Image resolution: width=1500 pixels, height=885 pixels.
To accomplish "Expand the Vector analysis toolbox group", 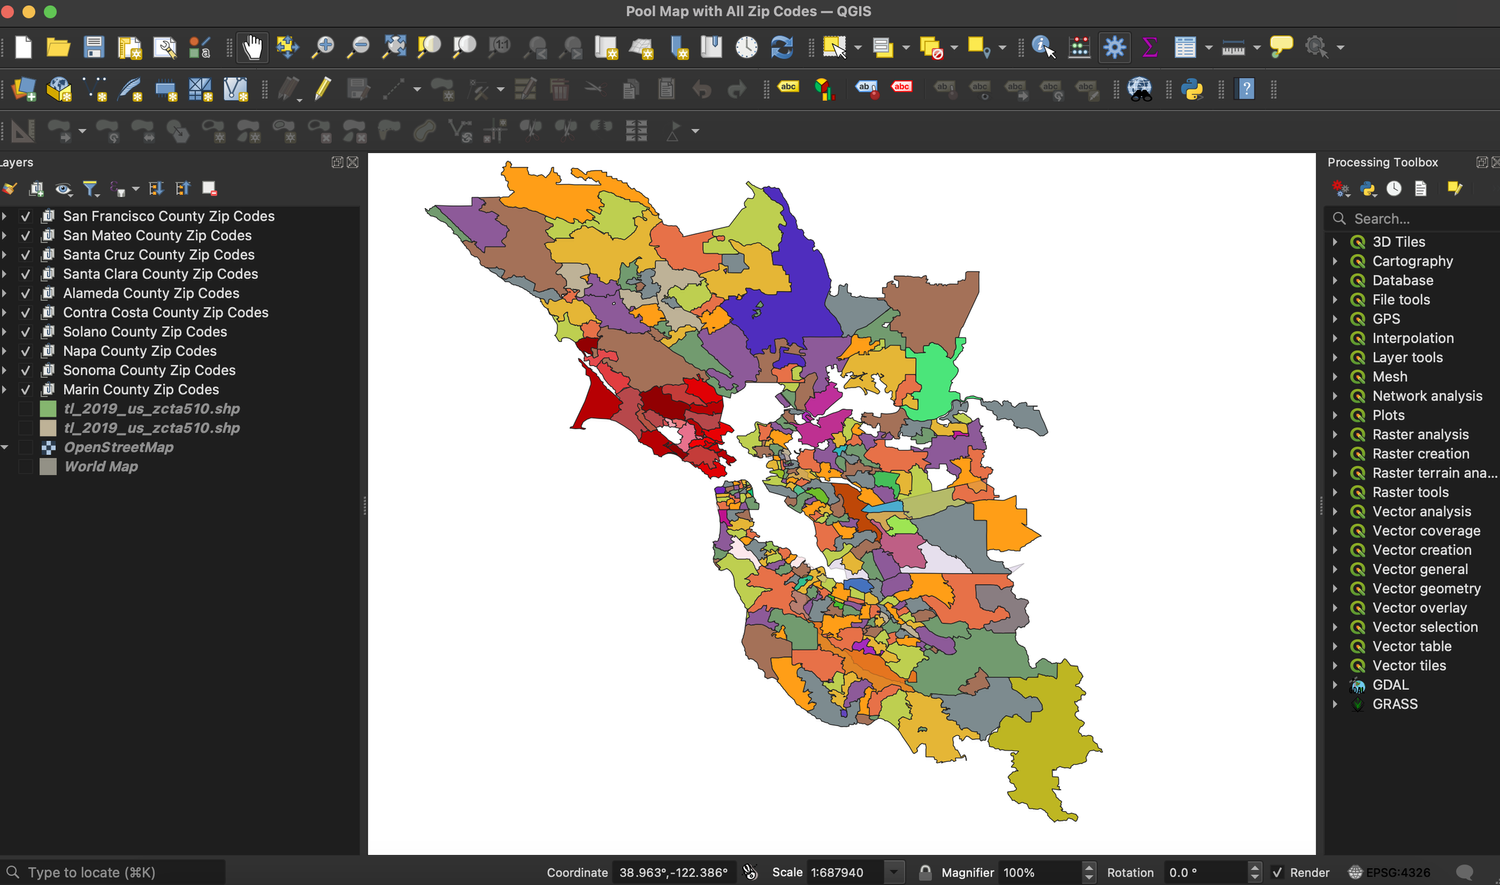I will pos(1337,511).
